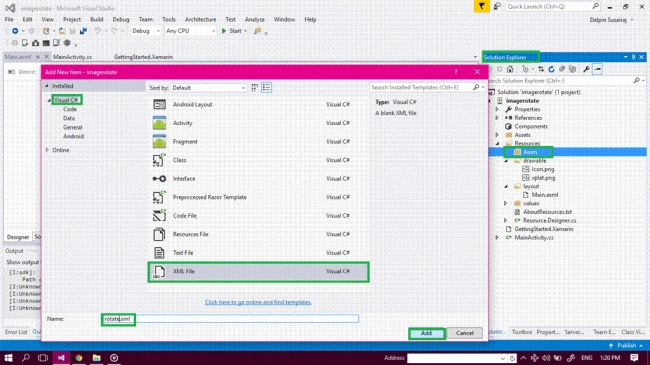The height and width of the screenshot is (365, 650).
Task: Collapse the Visual C# node
Action: (x=49, y=100)
